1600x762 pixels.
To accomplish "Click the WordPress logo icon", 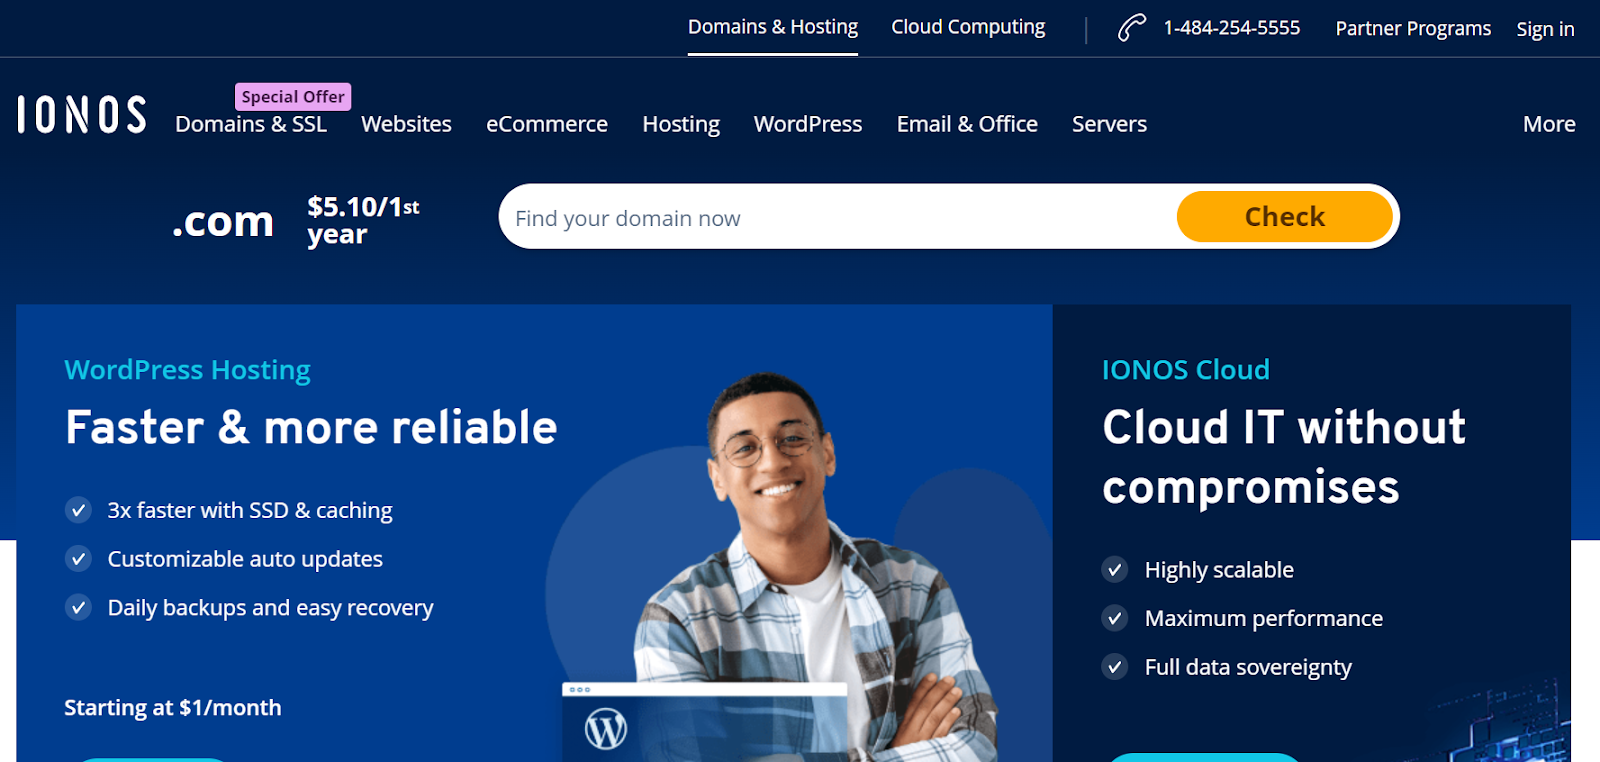I will tap(606, 729).
